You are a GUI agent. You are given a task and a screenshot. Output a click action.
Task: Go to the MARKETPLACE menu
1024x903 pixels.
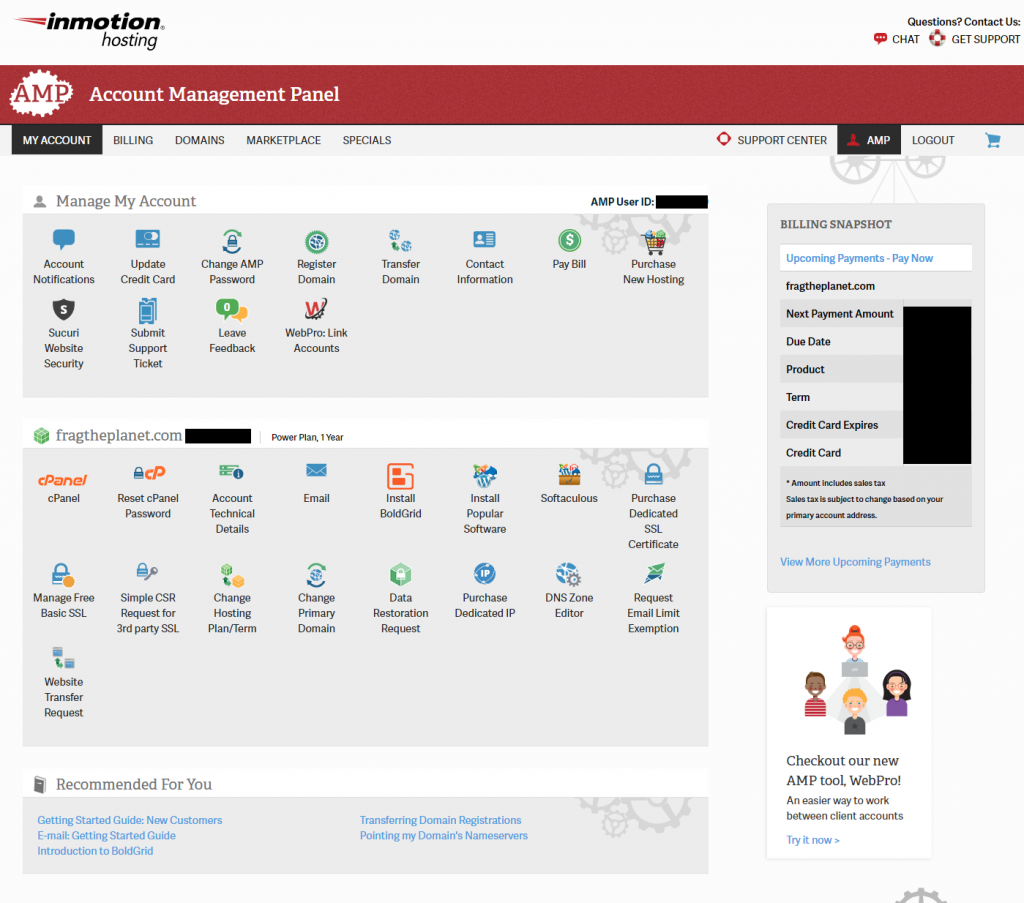(x=283, y=140)
